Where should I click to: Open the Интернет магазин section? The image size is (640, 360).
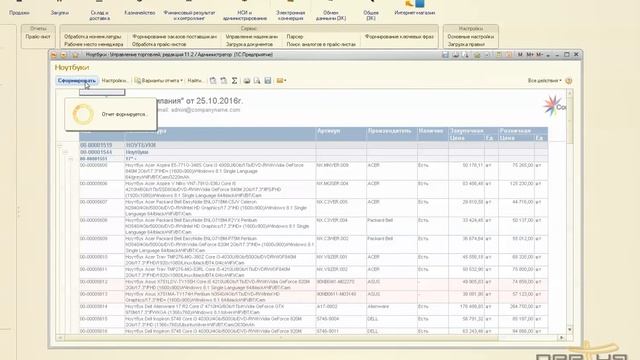[x=415, y=13]
